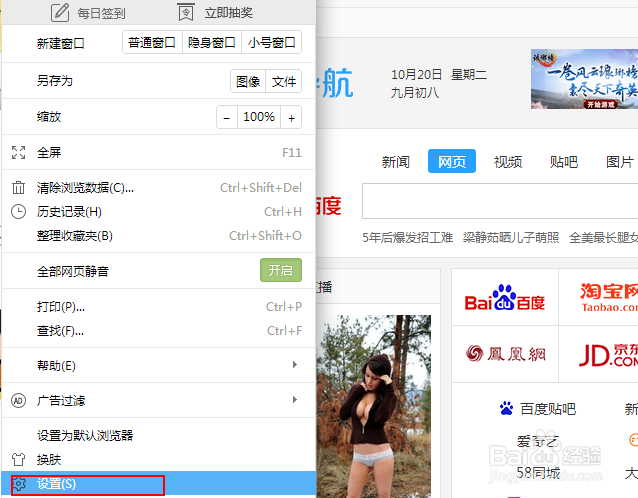Select 打印(P)... menu item
The height and width of the screenshot is (498, 638).
159,306
